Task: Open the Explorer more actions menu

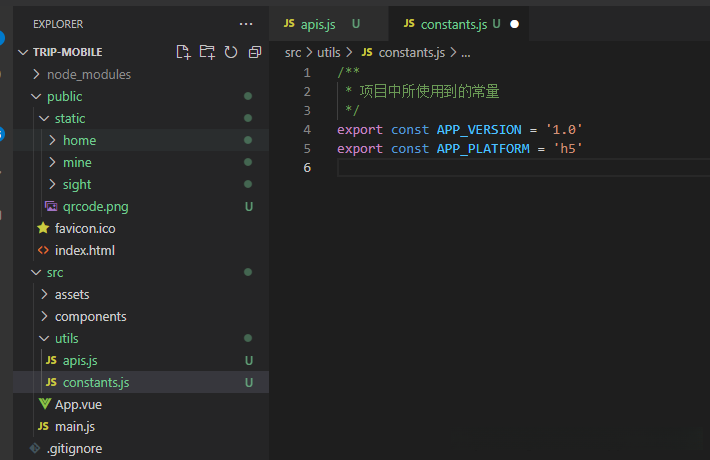Action: 246,23
